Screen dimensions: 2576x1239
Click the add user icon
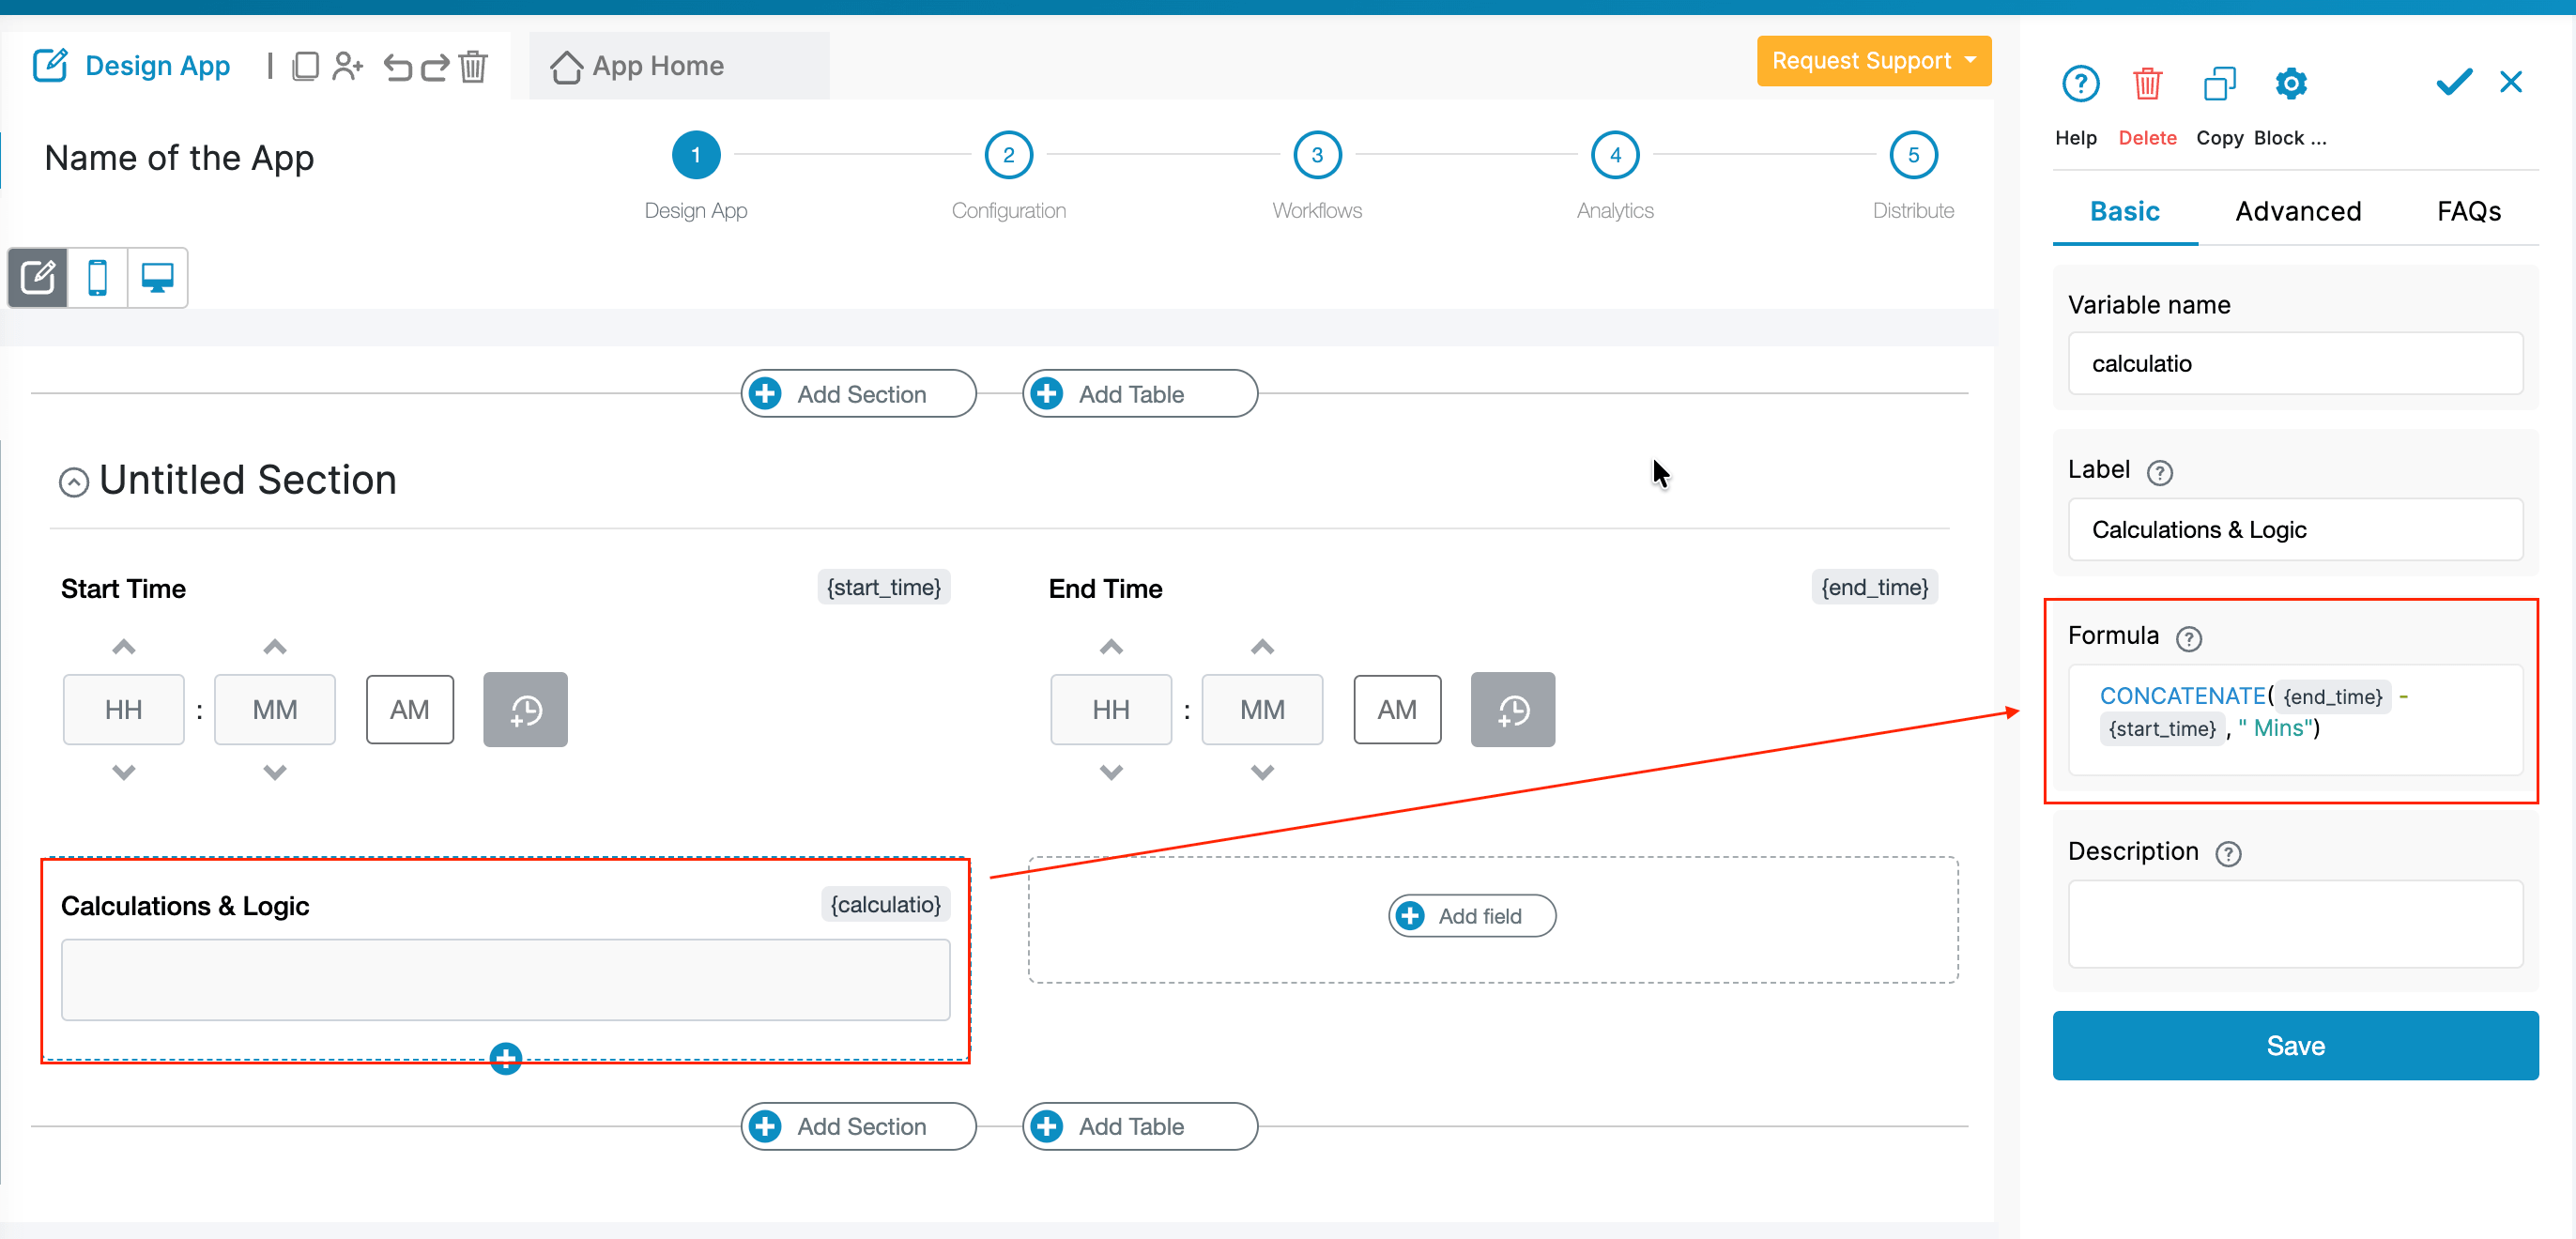347,67
